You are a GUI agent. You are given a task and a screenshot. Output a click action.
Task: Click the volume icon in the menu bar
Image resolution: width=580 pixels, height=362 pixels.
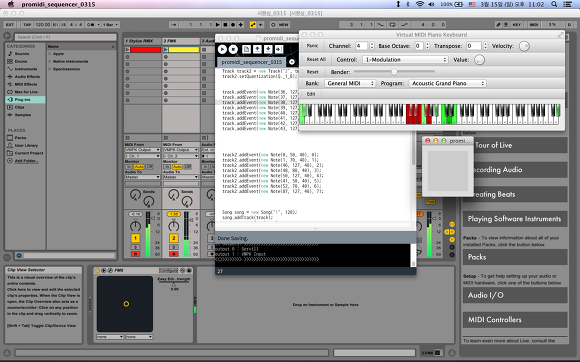[x=431, y=4]
